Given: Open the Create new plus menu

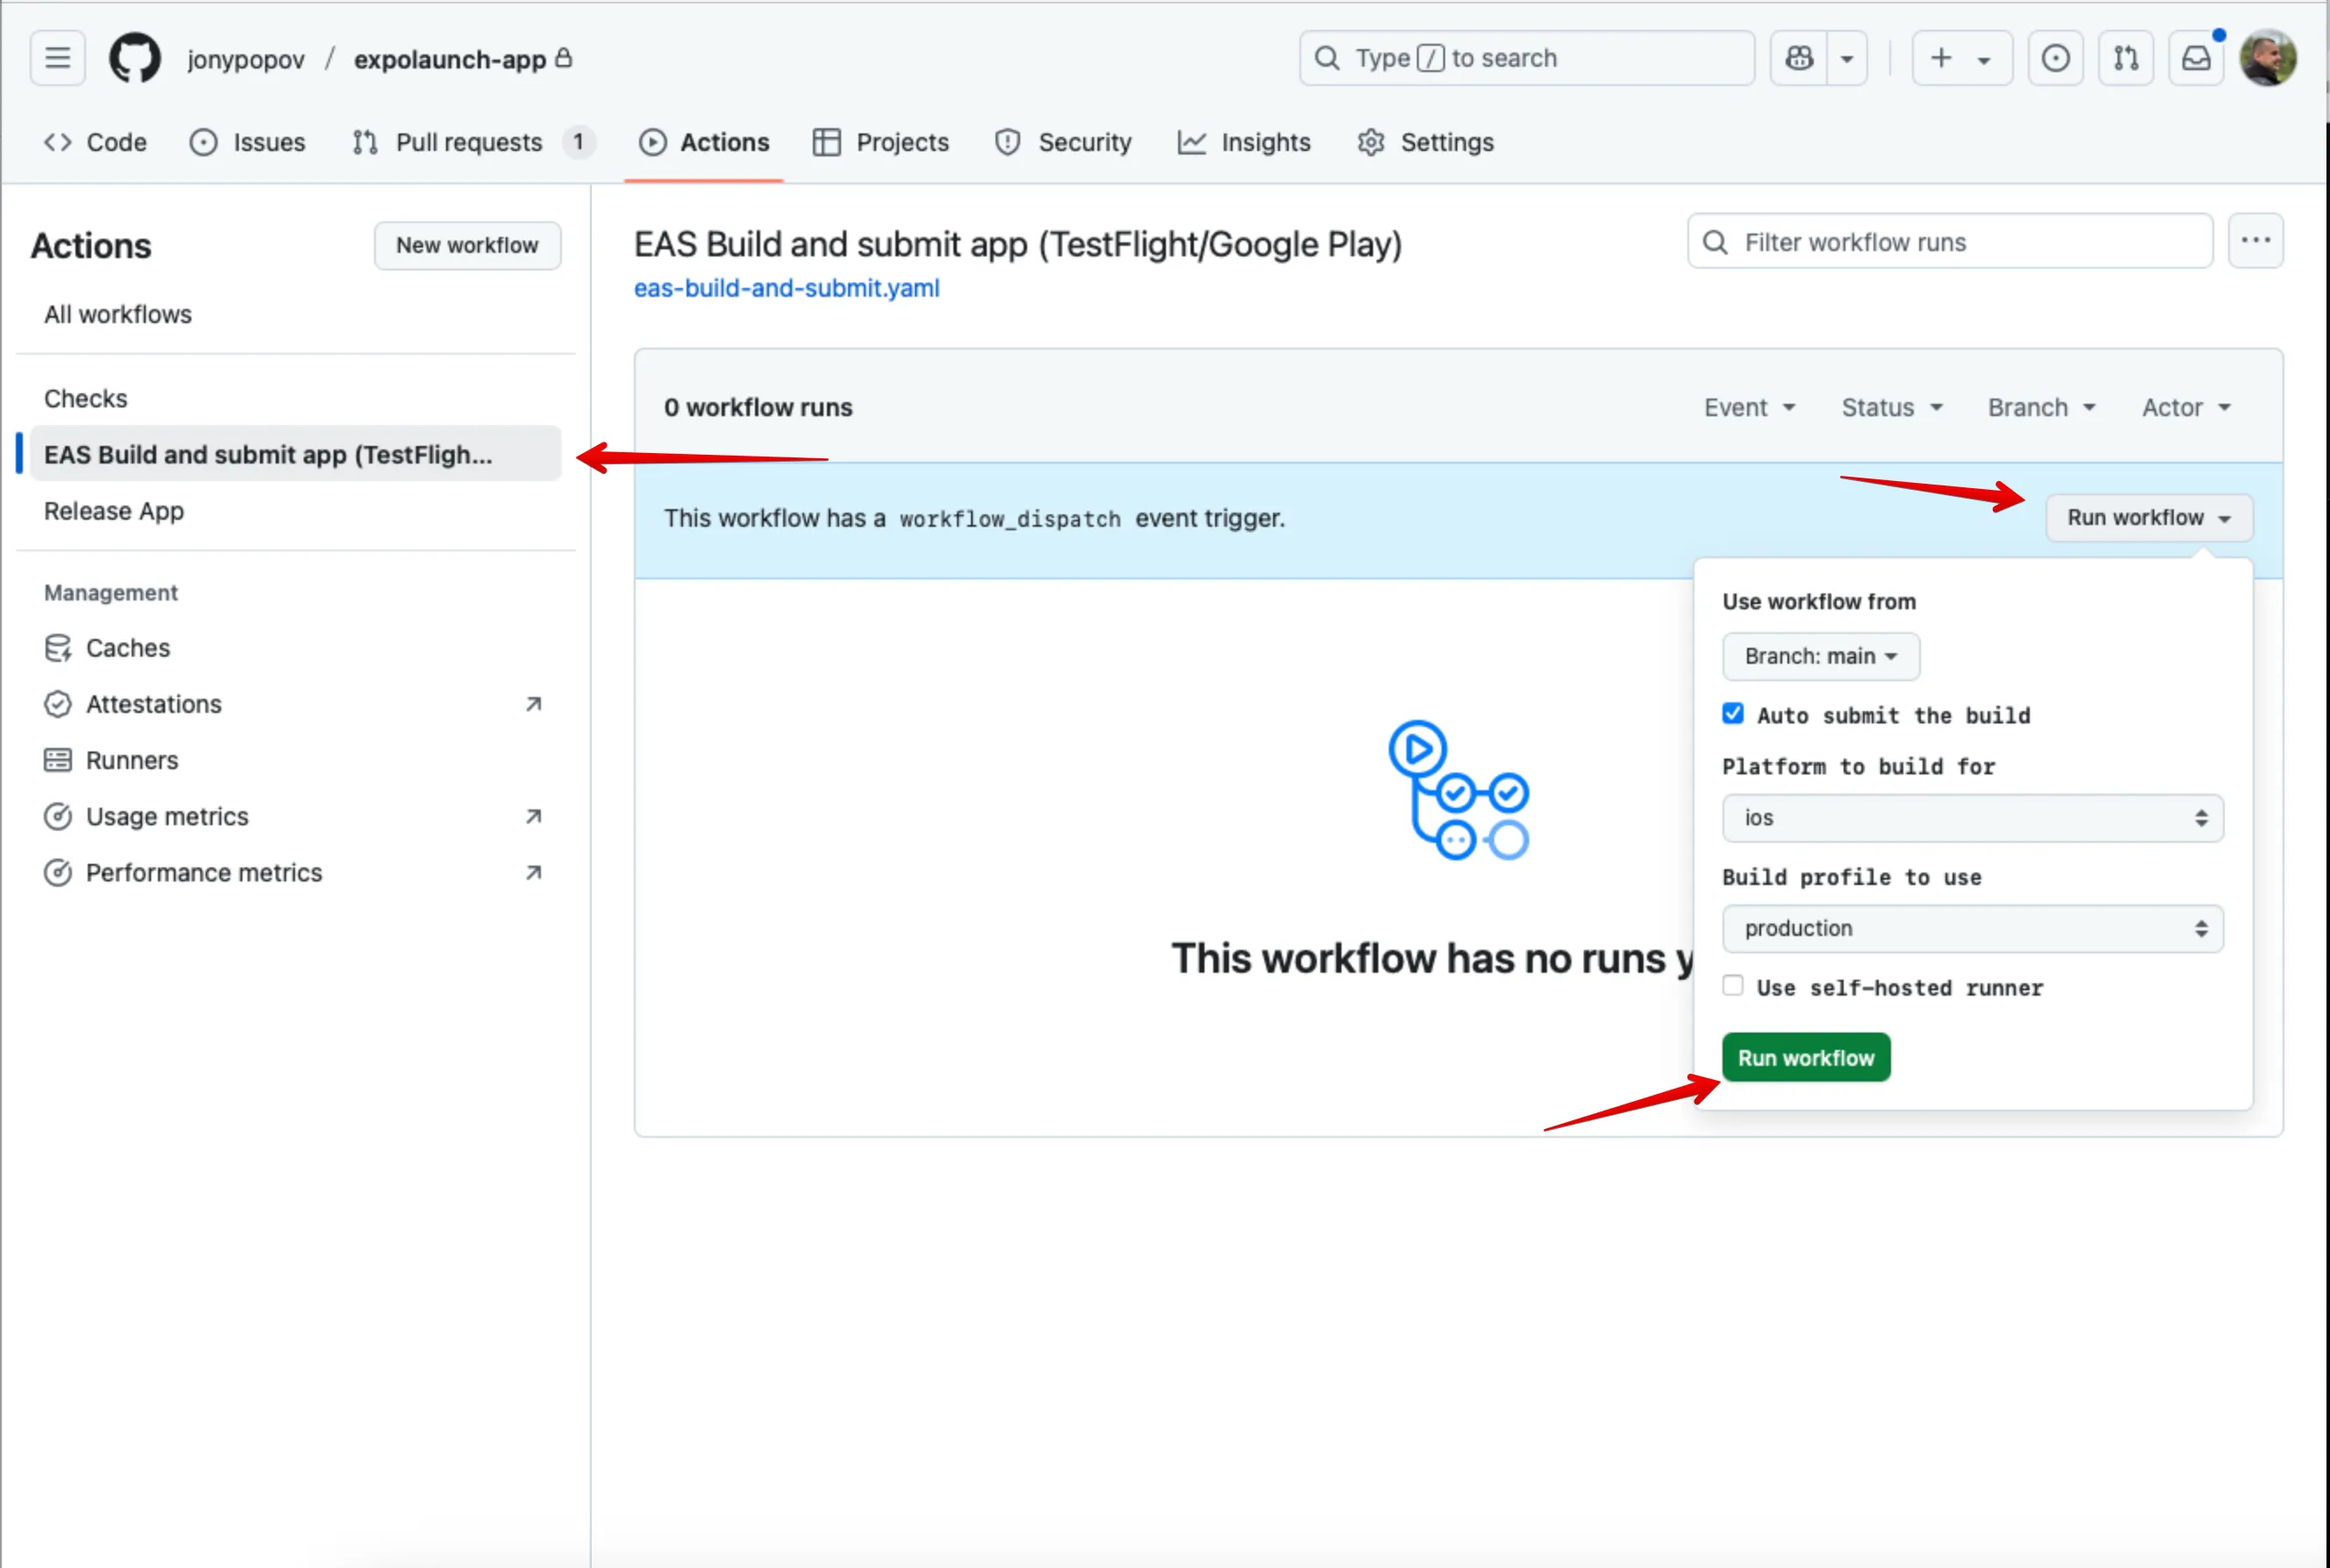Looking at the screenshot, I should [x=1961, y=58].
